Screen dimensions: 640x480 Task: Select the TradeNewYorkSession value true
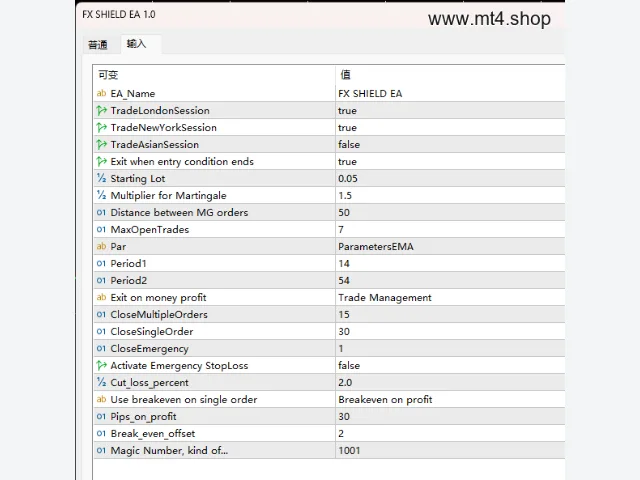coord(450,127)
